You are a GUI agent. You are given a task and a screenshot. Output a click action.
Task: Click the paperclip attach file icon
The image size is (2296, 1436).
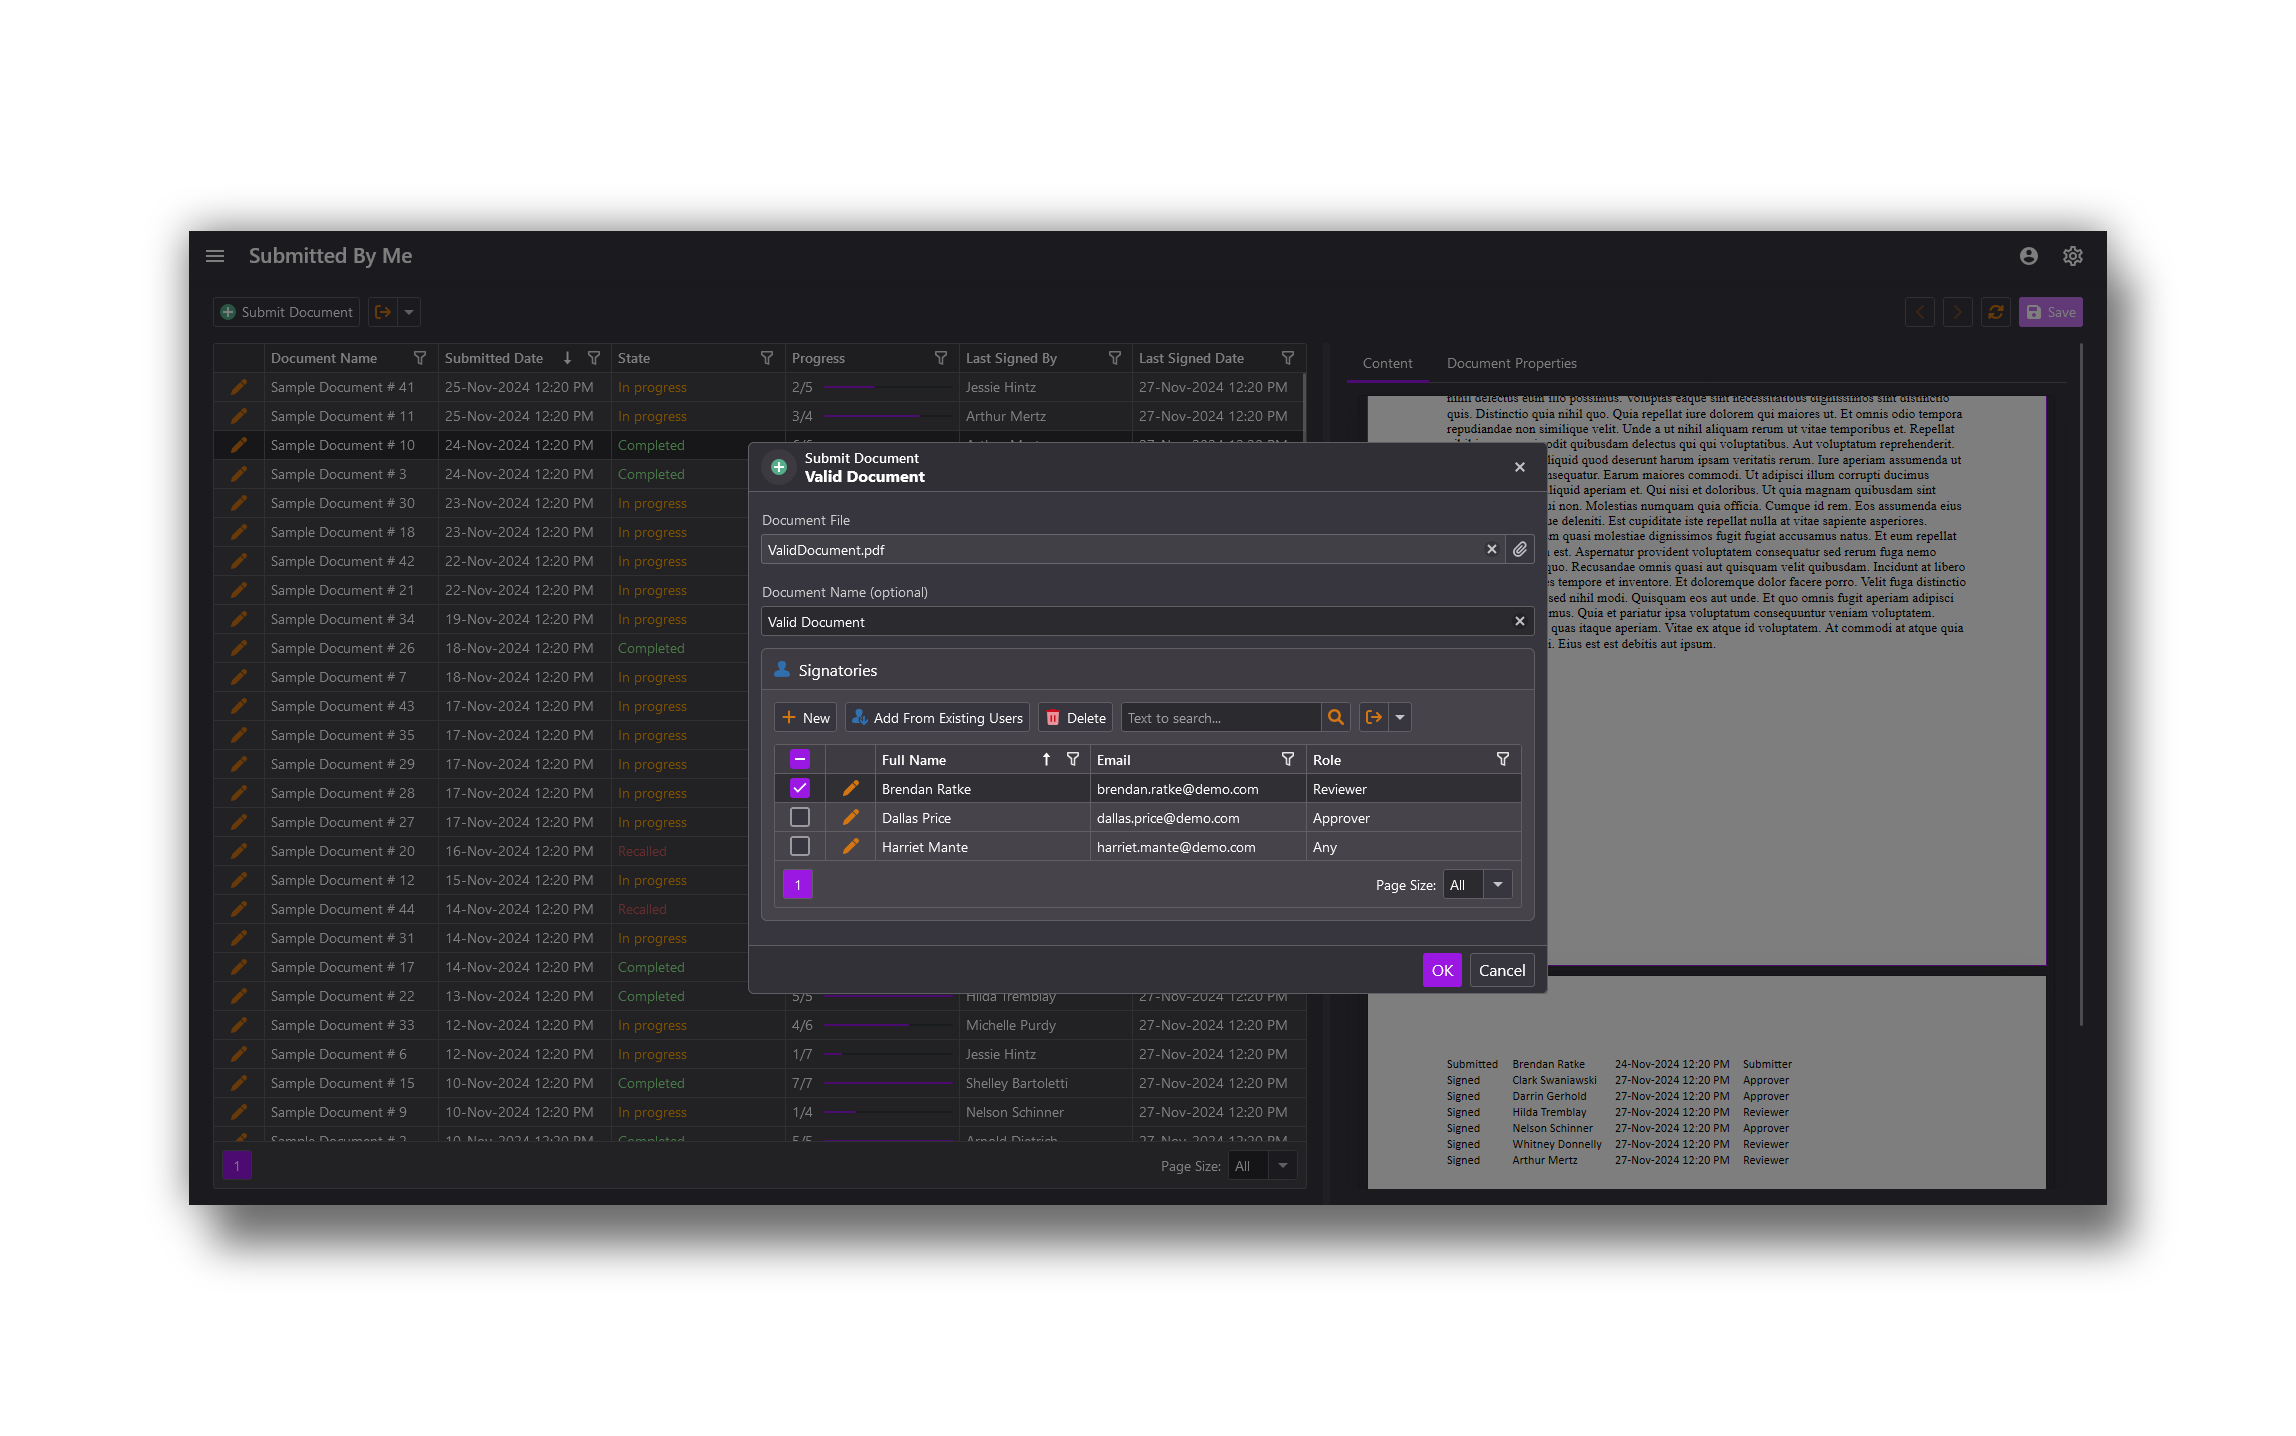point(1519,549)
